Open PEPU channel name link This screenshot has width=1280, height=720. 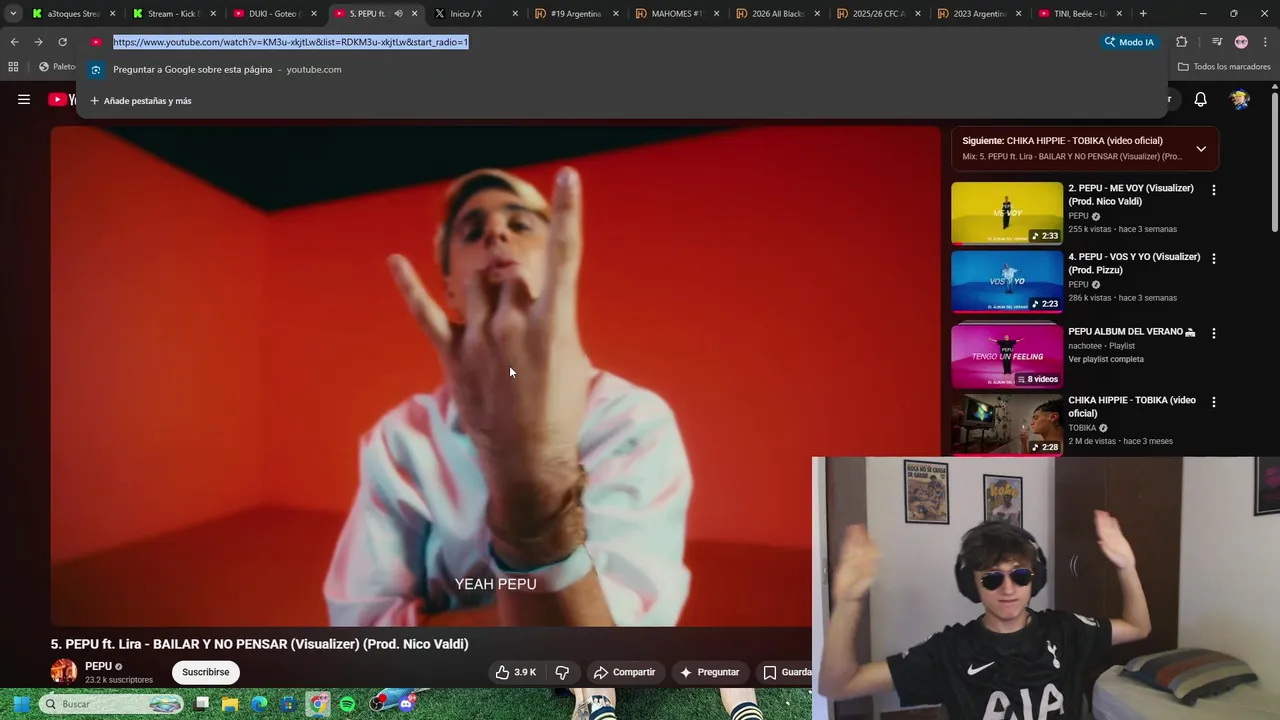pos(98,666)
